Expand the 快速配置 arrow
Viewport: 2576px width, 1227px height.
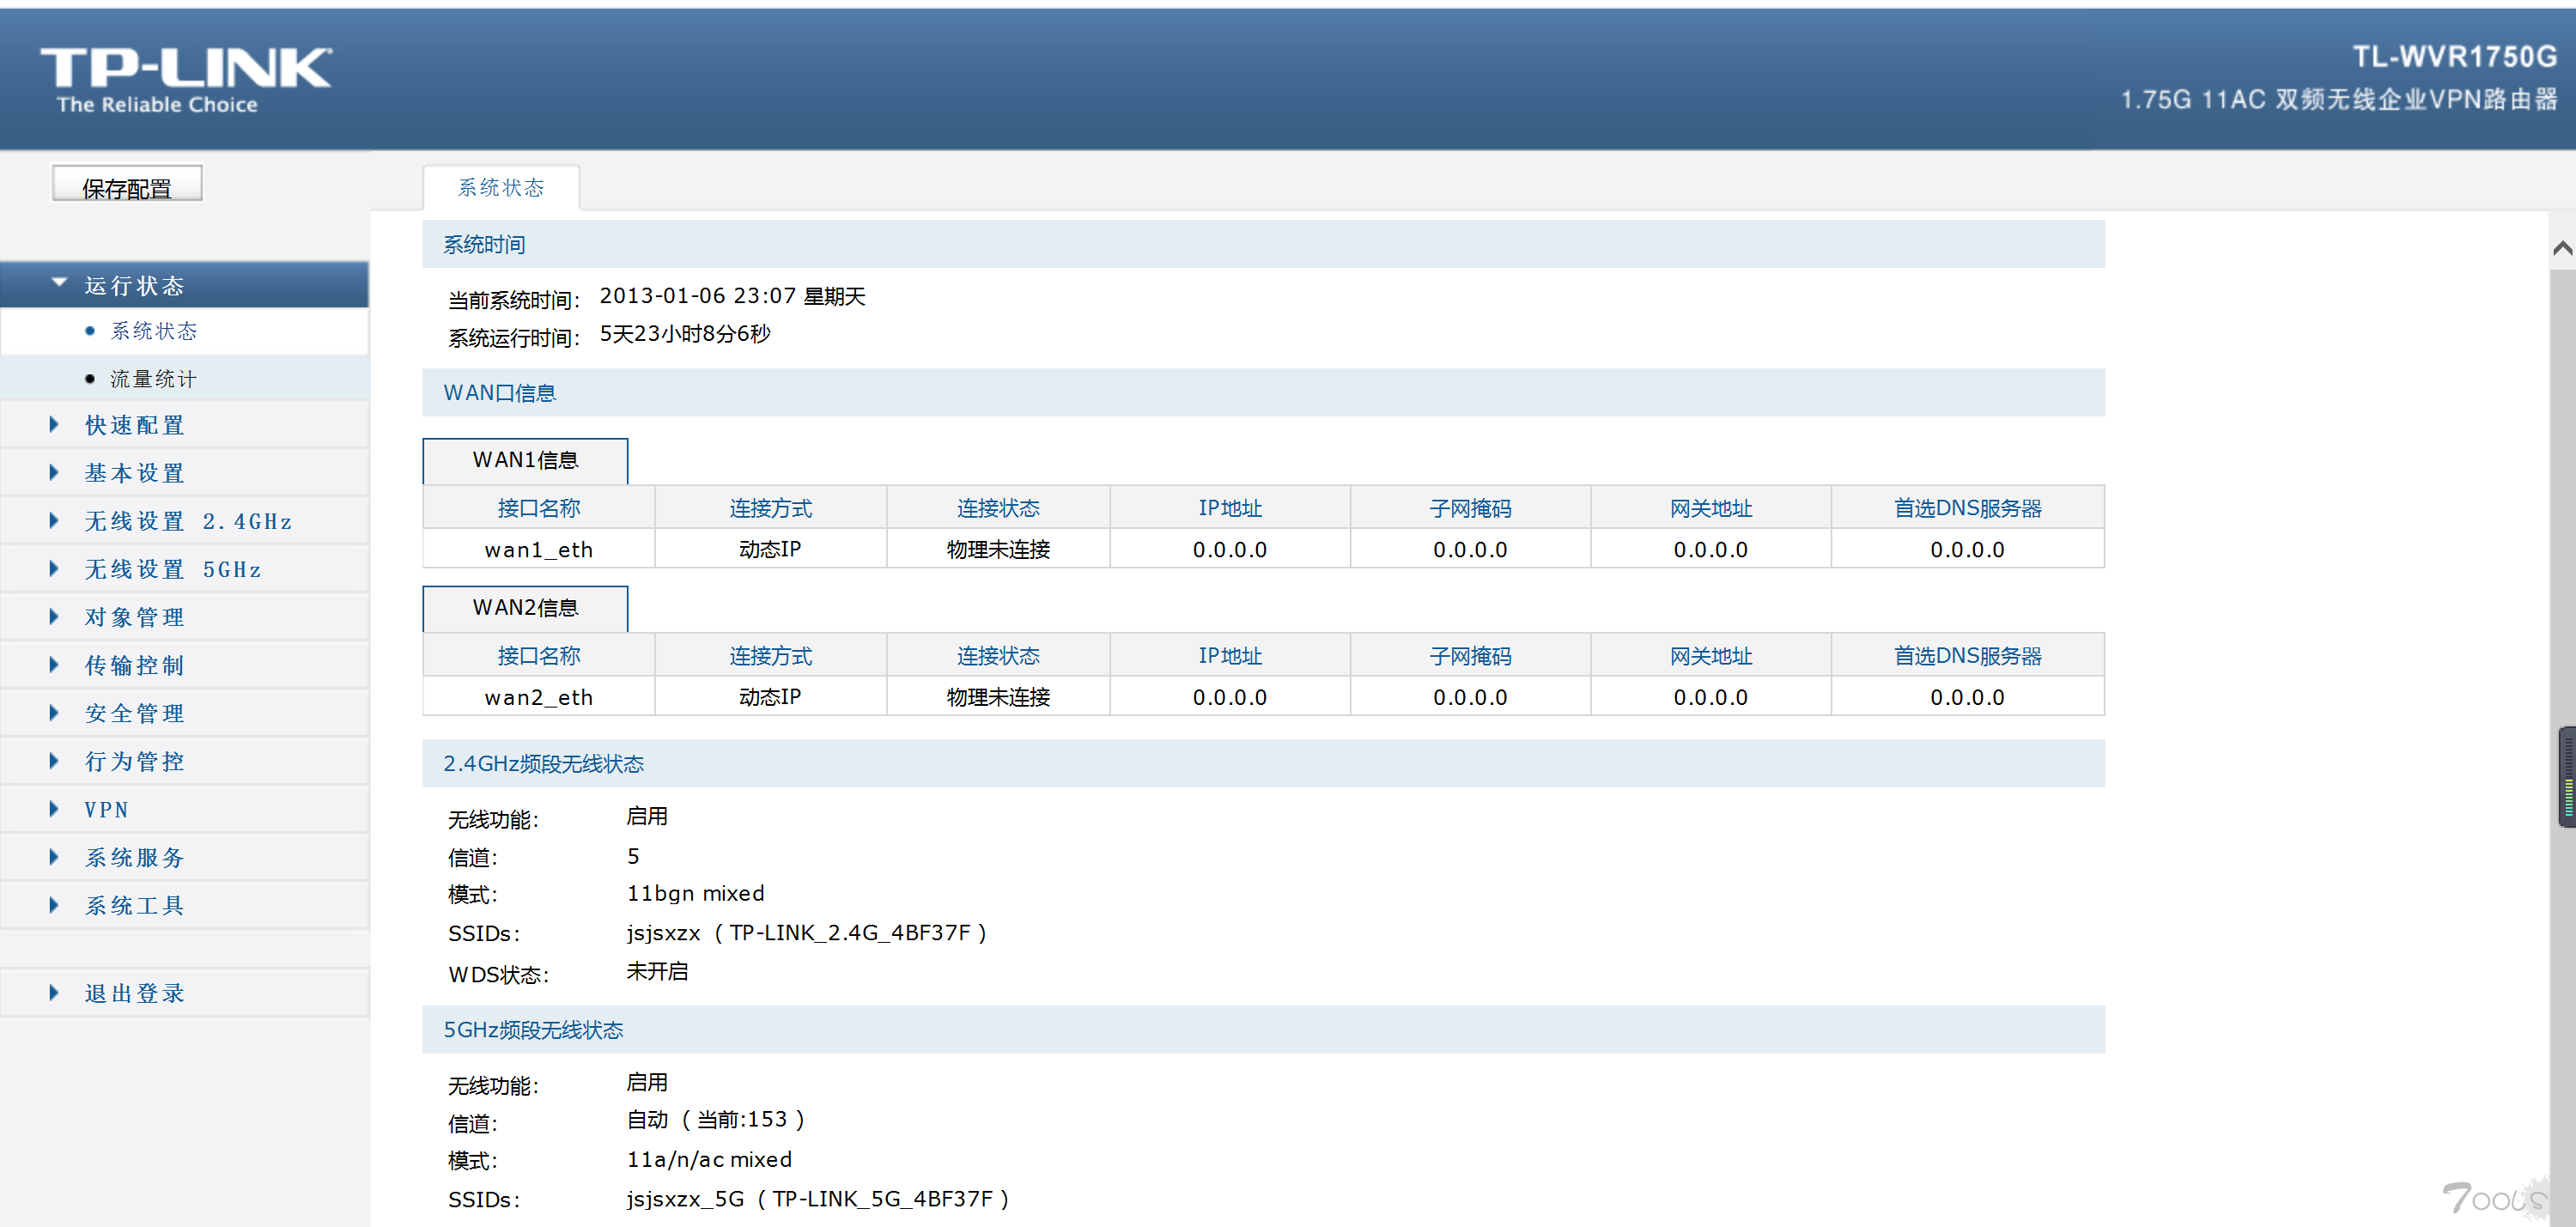[54, 425]
